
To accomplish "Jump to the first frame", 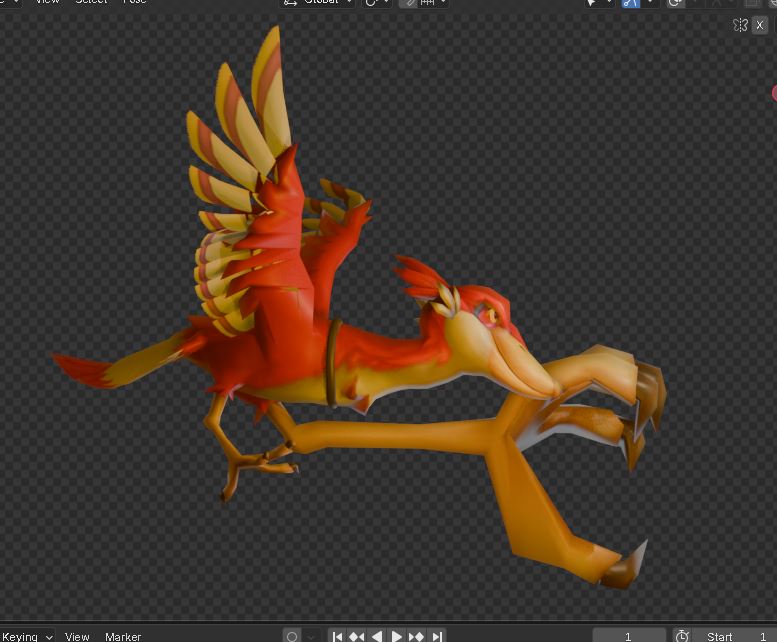I will (337, 636).
